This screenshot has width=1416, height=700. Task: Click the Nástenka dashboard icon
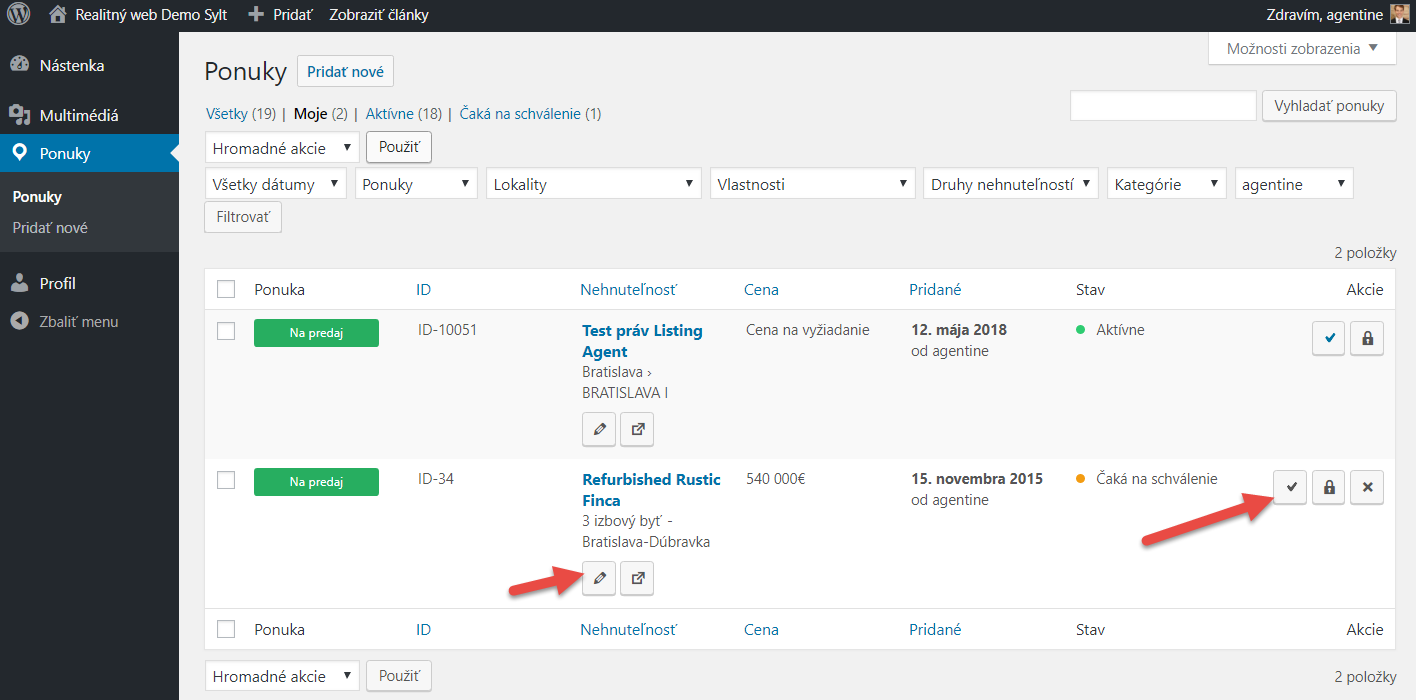20,65
